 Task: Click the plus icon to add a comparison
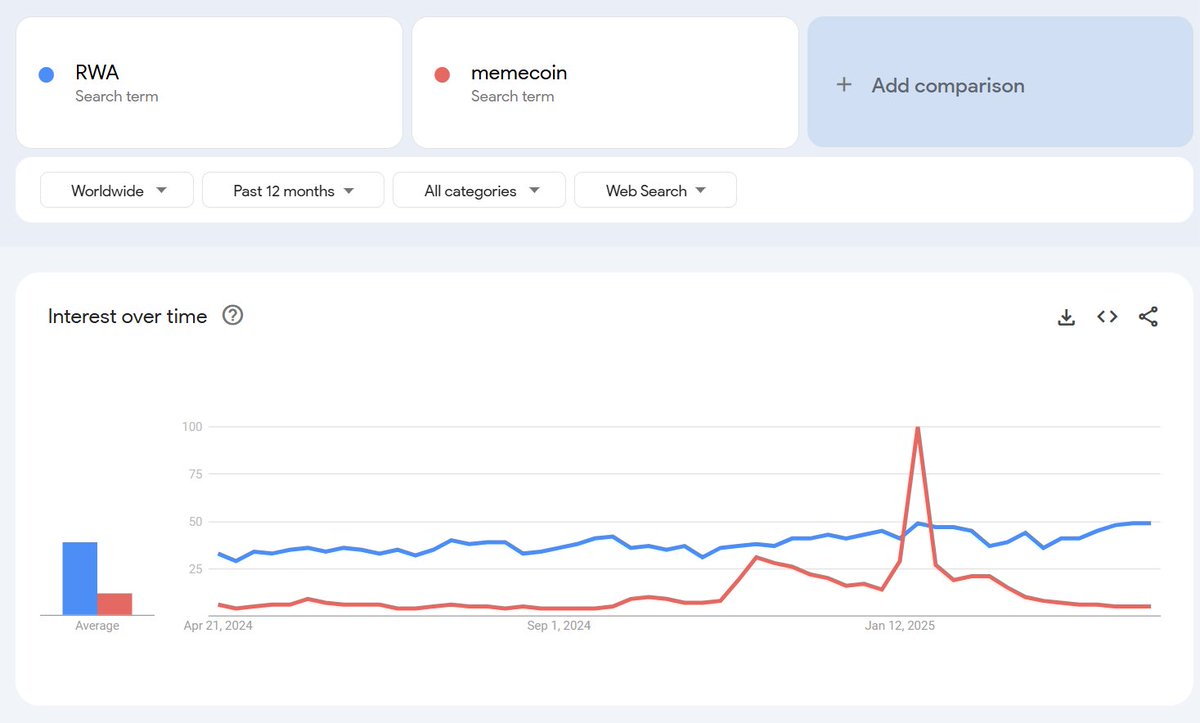[x=843, y=85]
